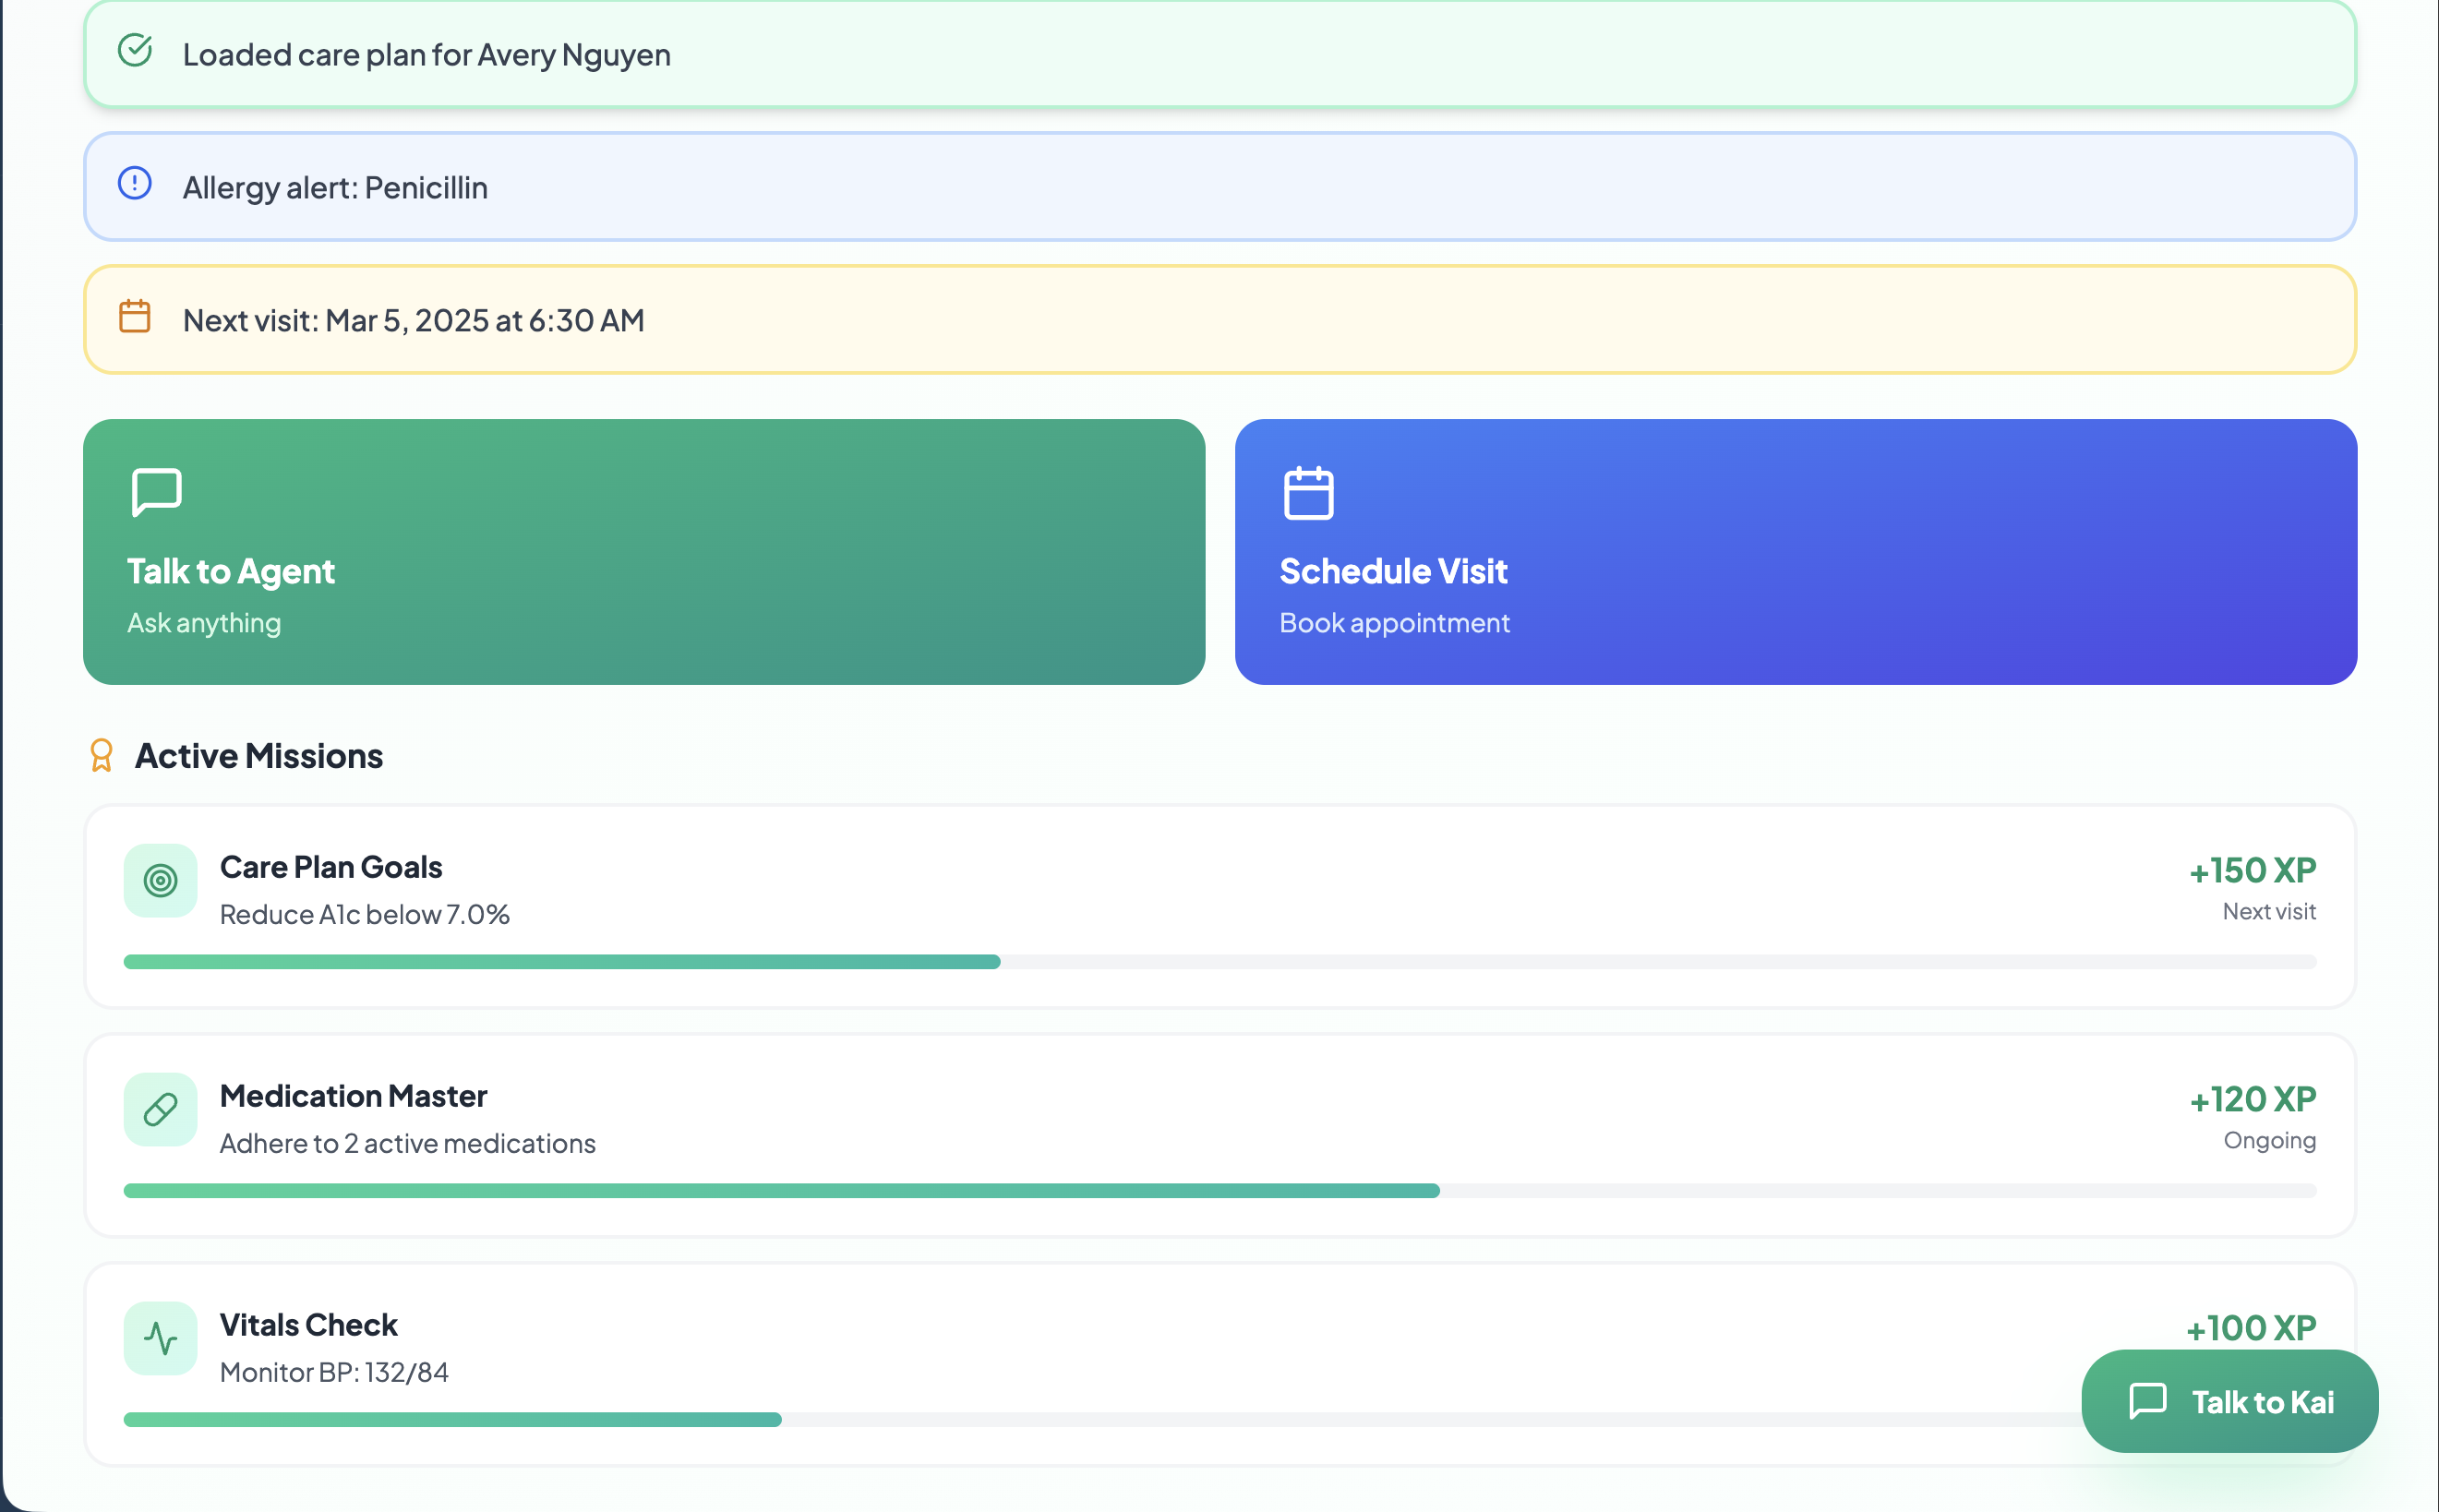Click the allergy alert info icon
The image size is (2439, 1512).
point(135,183)
